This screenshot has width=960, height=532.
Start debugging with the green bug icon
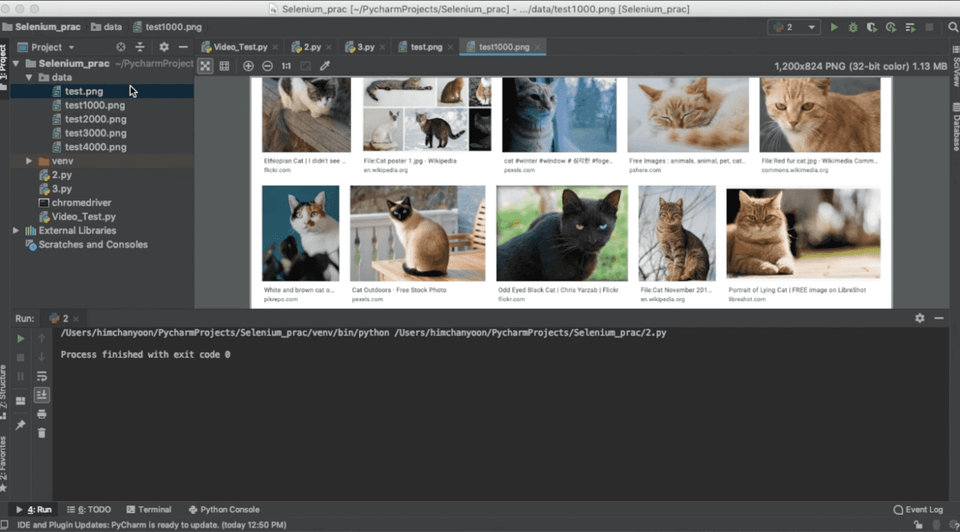point(853,27)
